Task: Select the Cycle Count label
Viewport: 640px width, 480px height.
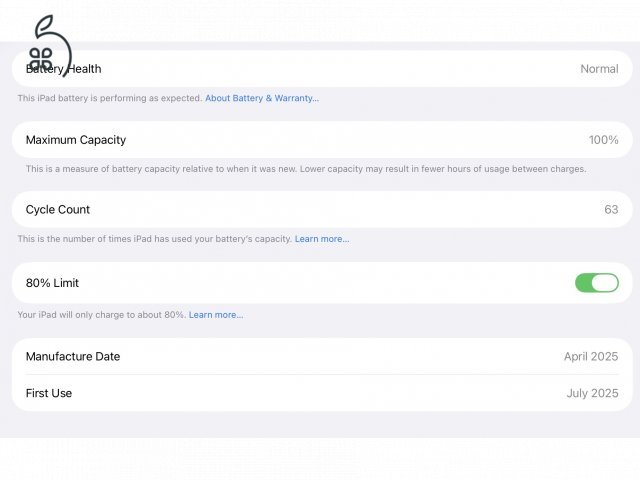Action: click(58, 210)
